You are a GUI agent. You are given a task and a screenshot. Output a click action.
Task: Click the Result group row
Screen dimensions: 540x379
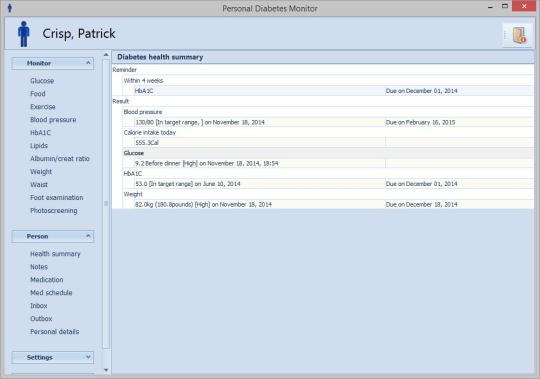(x=323, y=101)
